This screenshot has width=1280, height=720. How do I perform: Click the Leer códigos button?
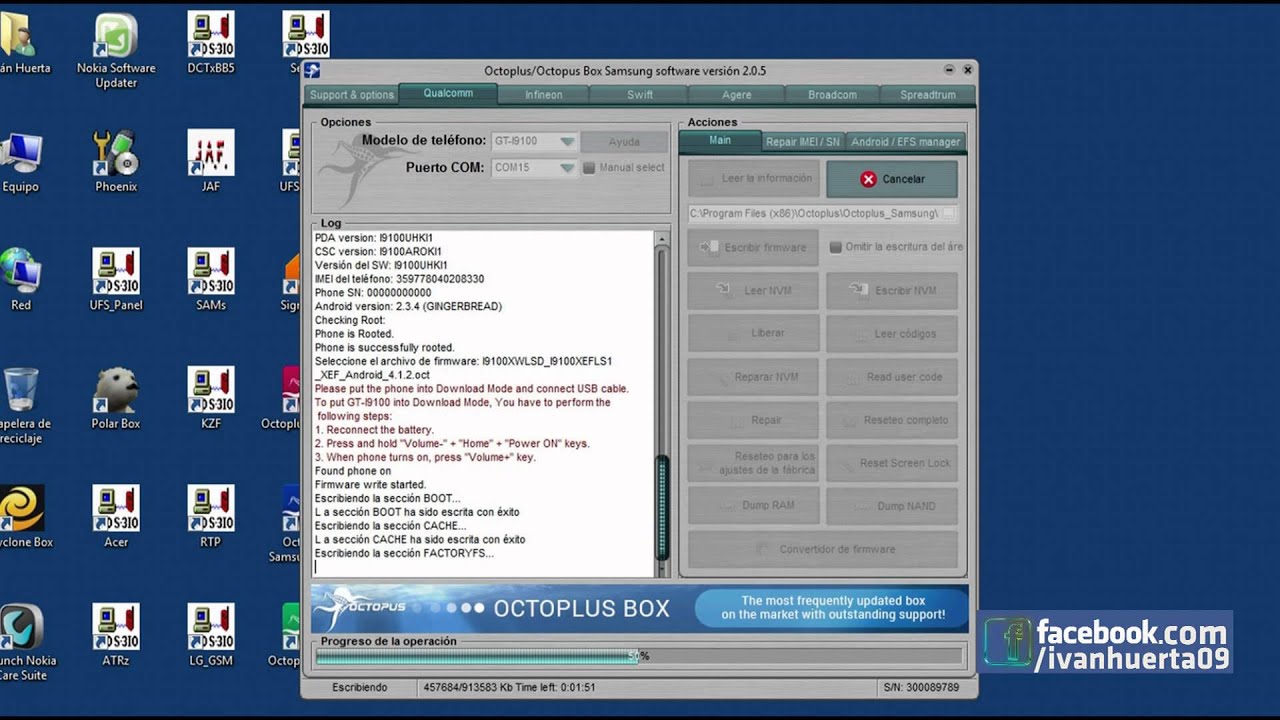tap(892, 333)
